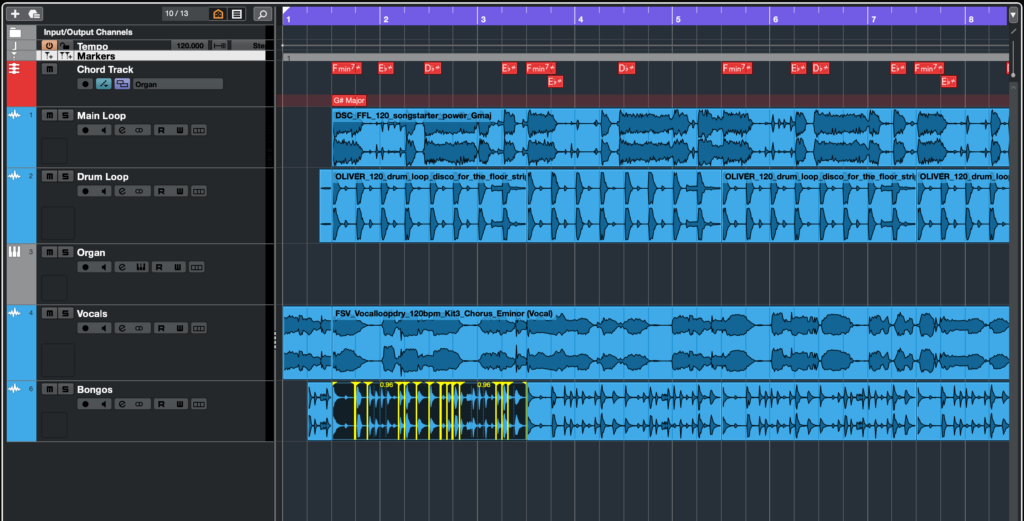Click the Vocals track waveform type icon

click(x=14, y=314)
